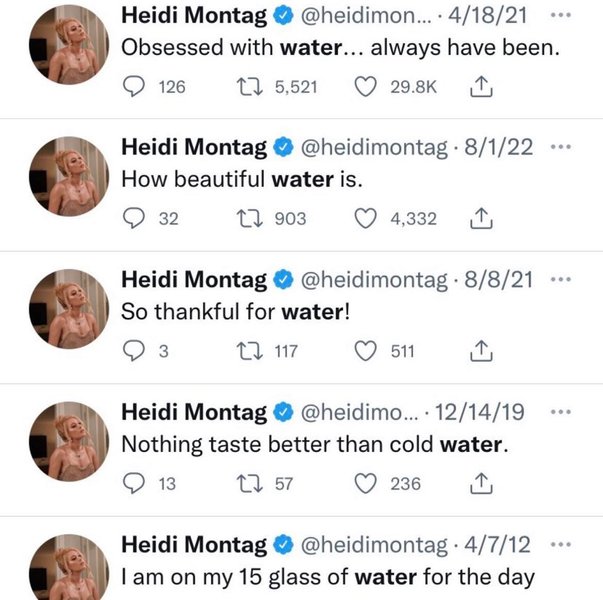Viewport: 603px width, 600px height.
Task: Reply to the "How beautiful water is" tweet
Action: [134, 218]
